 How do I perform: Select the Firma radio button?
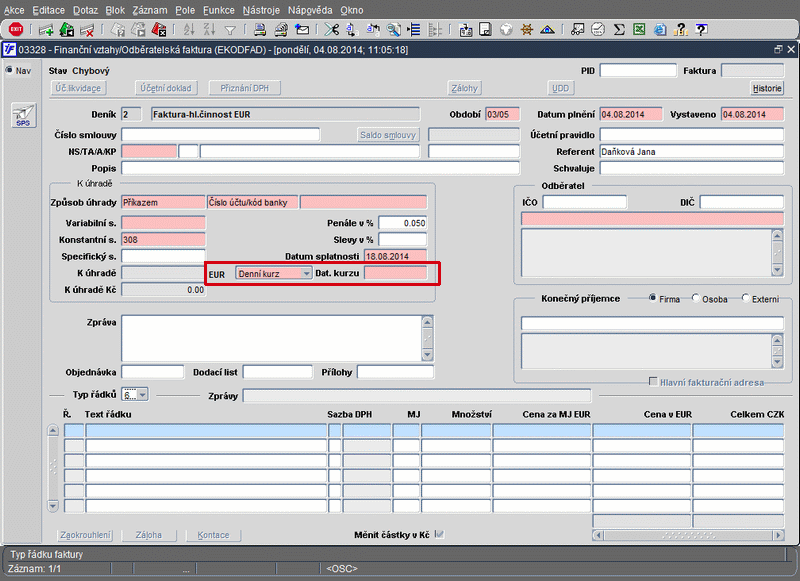653,299
